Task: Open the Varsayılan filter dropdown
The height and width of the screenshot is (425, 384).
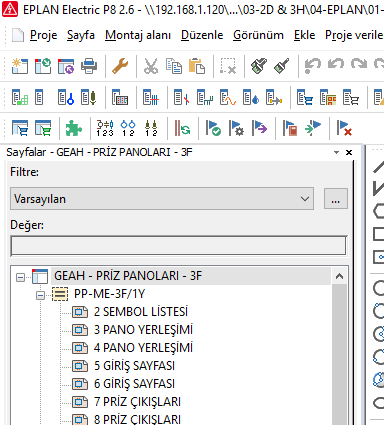Action: (162, 199)
